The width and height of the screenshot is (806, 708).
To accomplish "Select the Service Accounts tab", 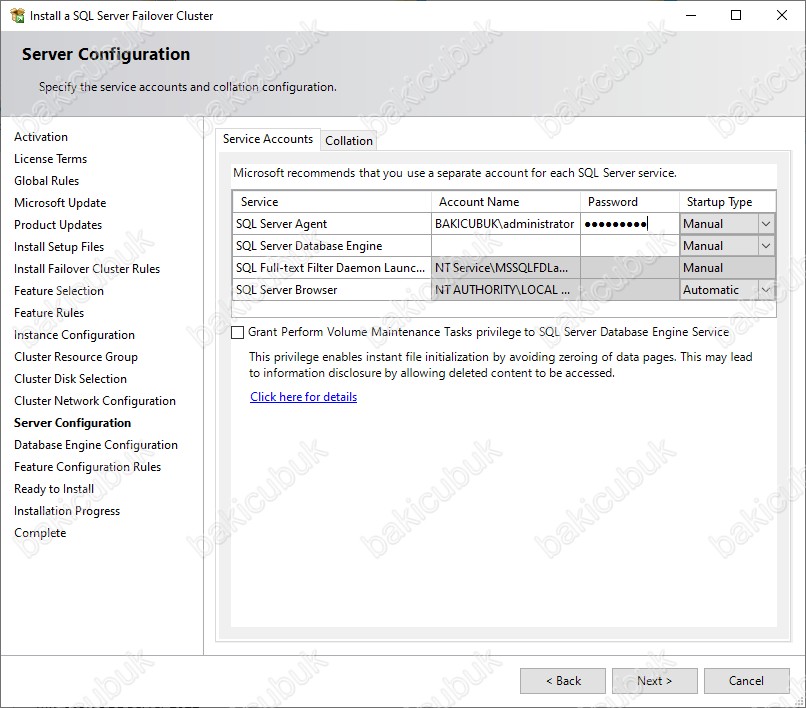I will [268, 139].
